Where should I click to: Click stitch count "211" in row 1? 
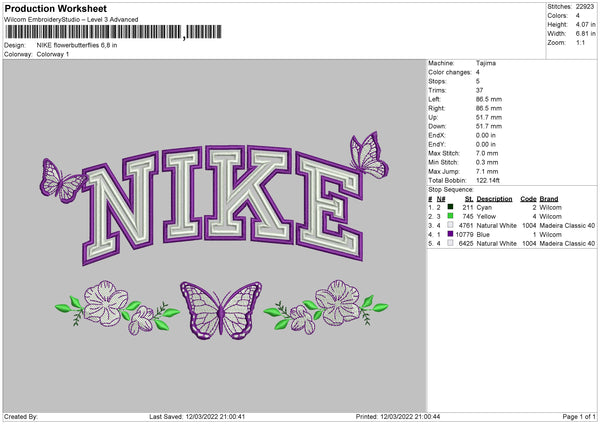[x=468, y=207]
